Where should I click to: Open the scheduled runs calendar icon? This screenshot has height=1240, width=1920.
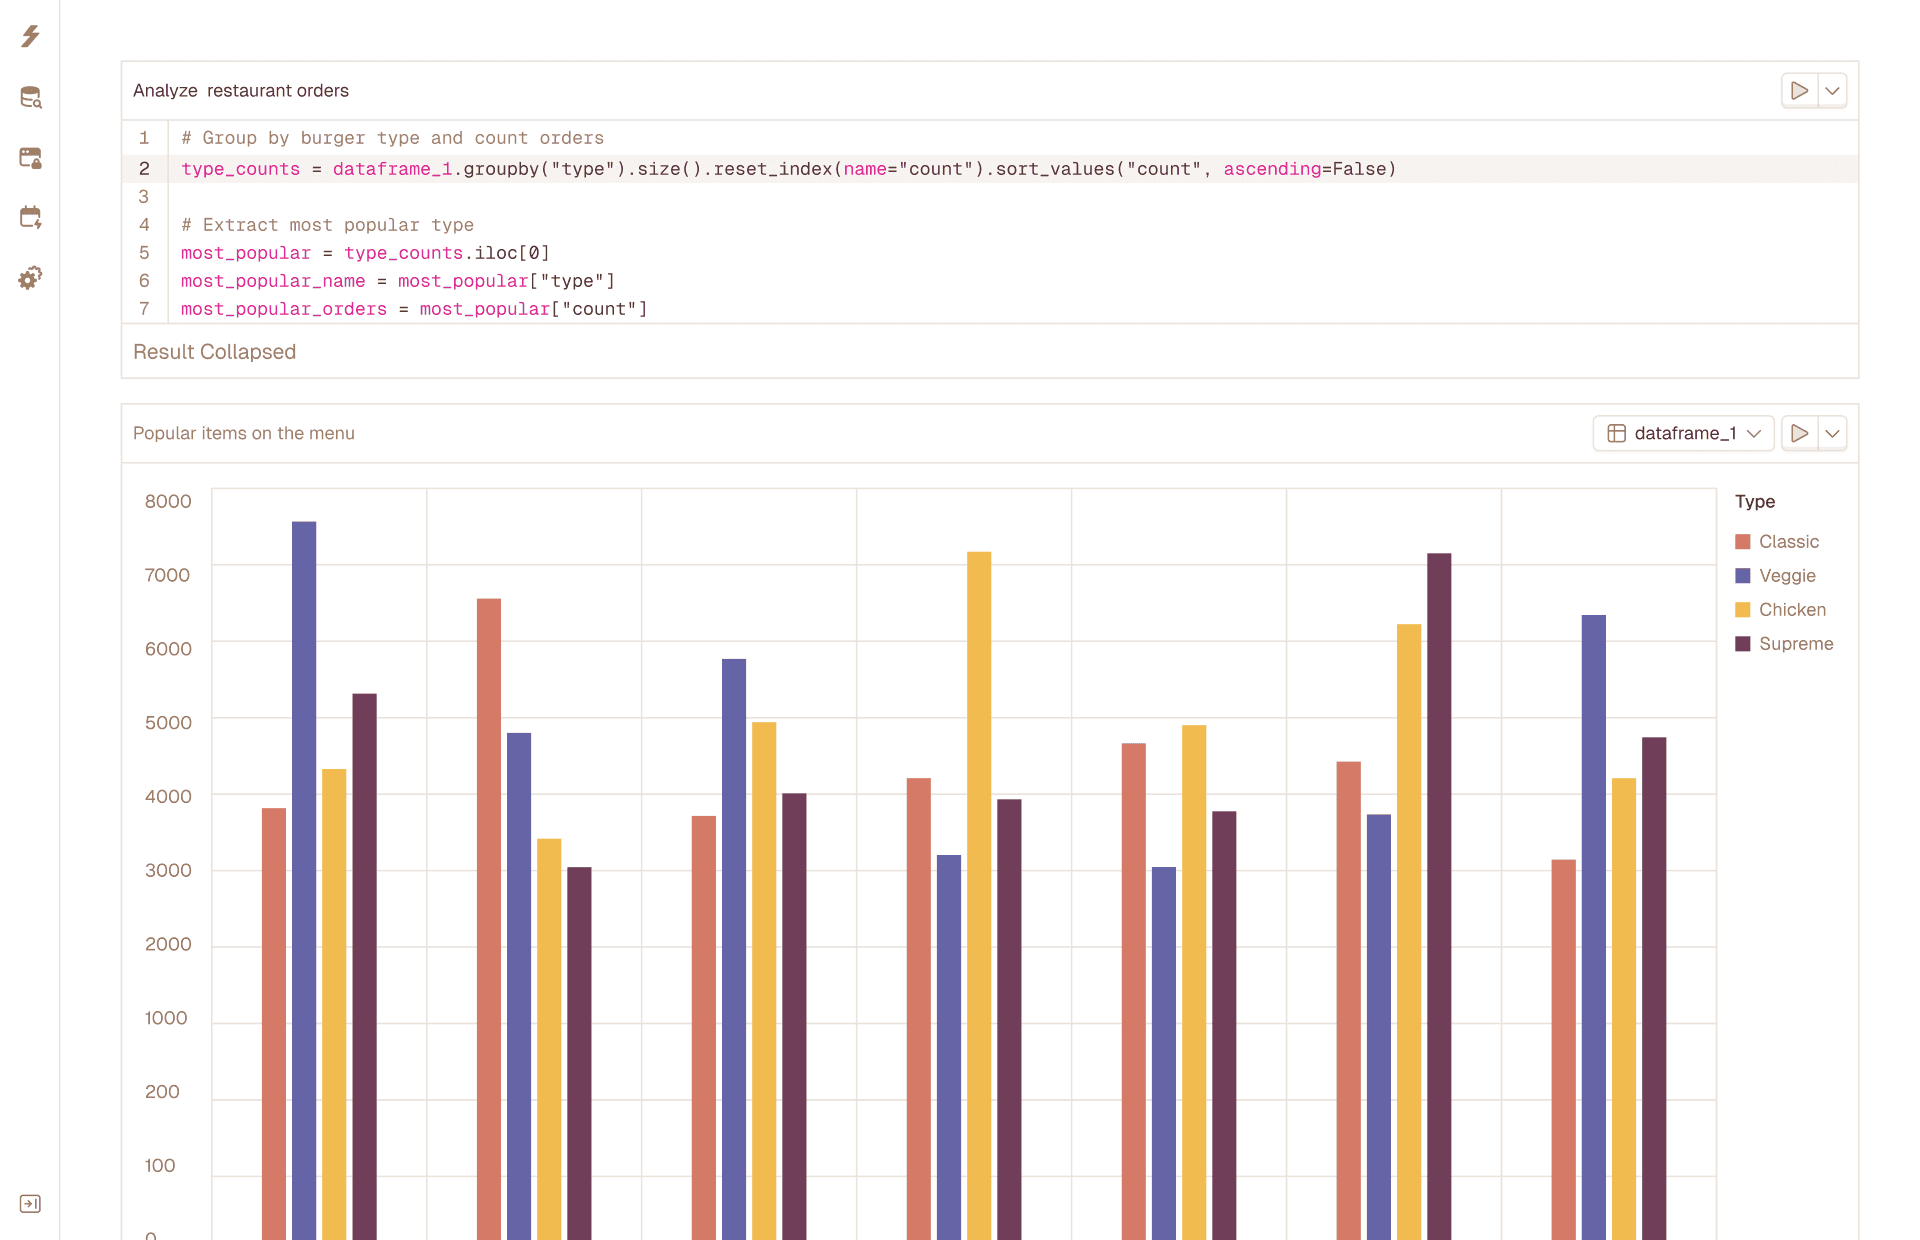click(30, 217)
